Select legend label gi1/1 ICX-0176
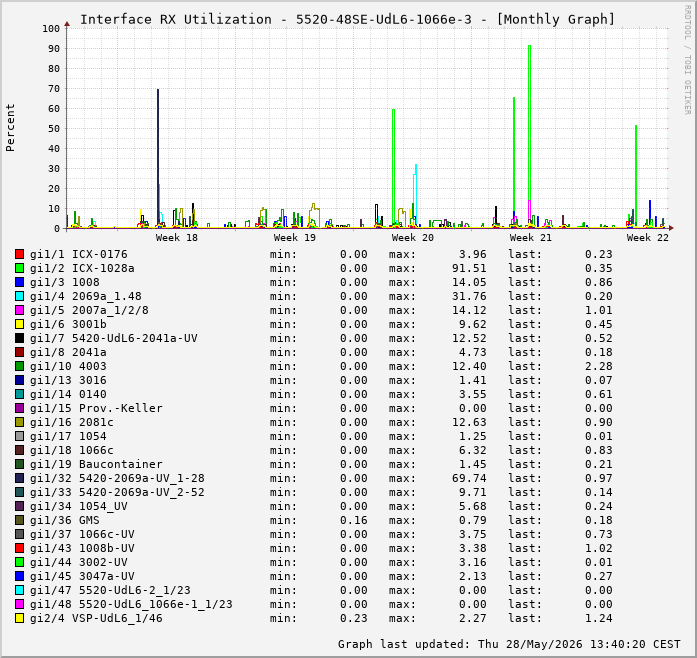Screen dimensions: 697x658 coord(79,254)
